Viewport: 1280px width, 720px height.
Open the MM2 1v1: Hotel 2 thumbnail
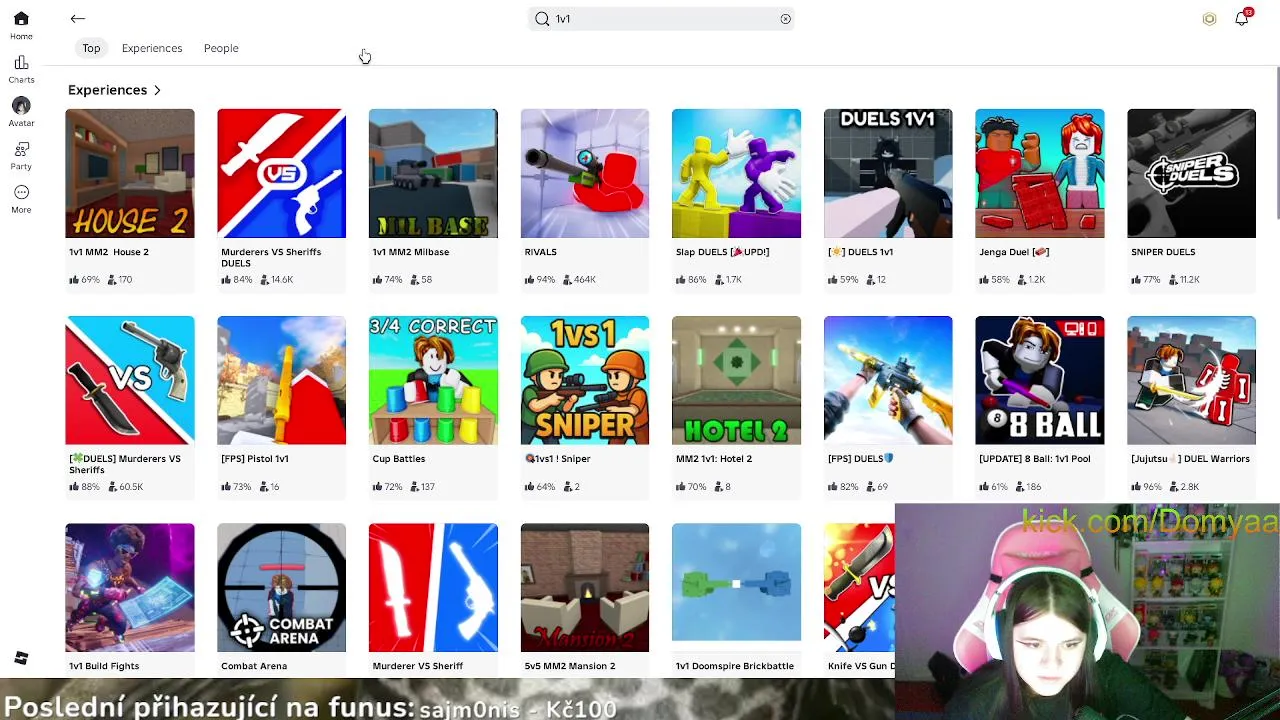click(x=736, y=380)
